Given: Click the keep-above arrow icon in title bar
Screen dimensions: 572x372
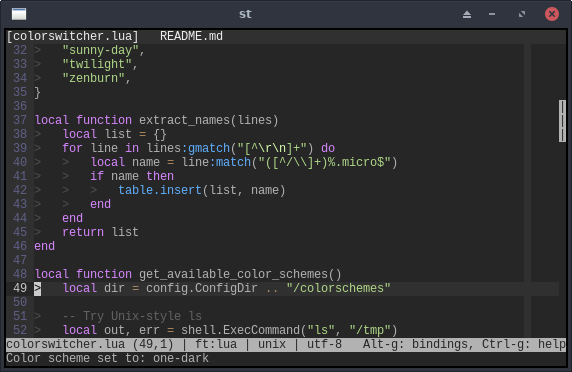Looking at the screenshot, I should [467, 14].
